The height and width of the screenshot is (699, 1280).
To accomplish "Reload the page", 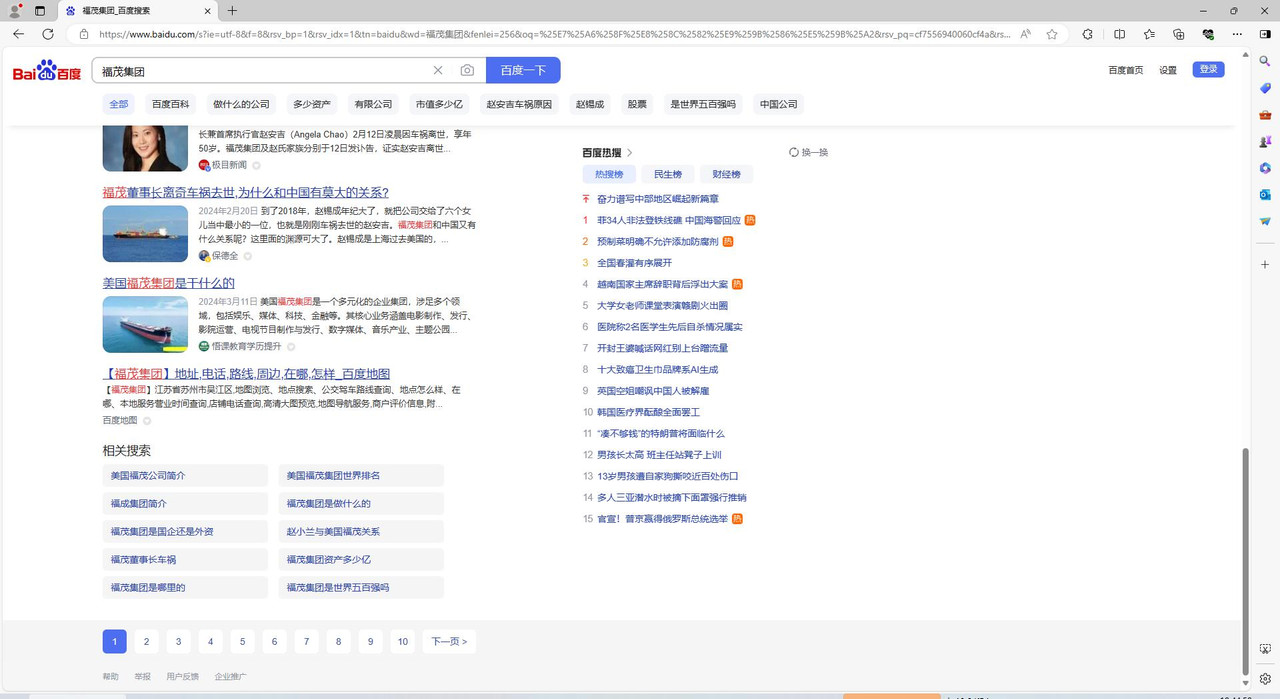I will [x=48, y=34].
